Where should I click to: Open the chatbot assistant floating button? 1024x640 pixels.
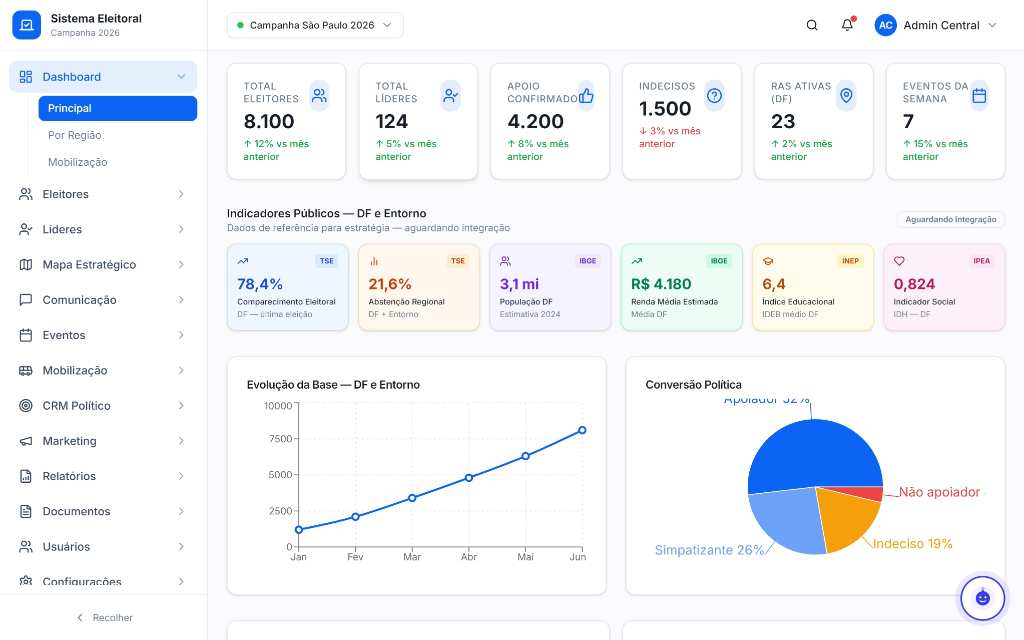(x=982, y=597)
